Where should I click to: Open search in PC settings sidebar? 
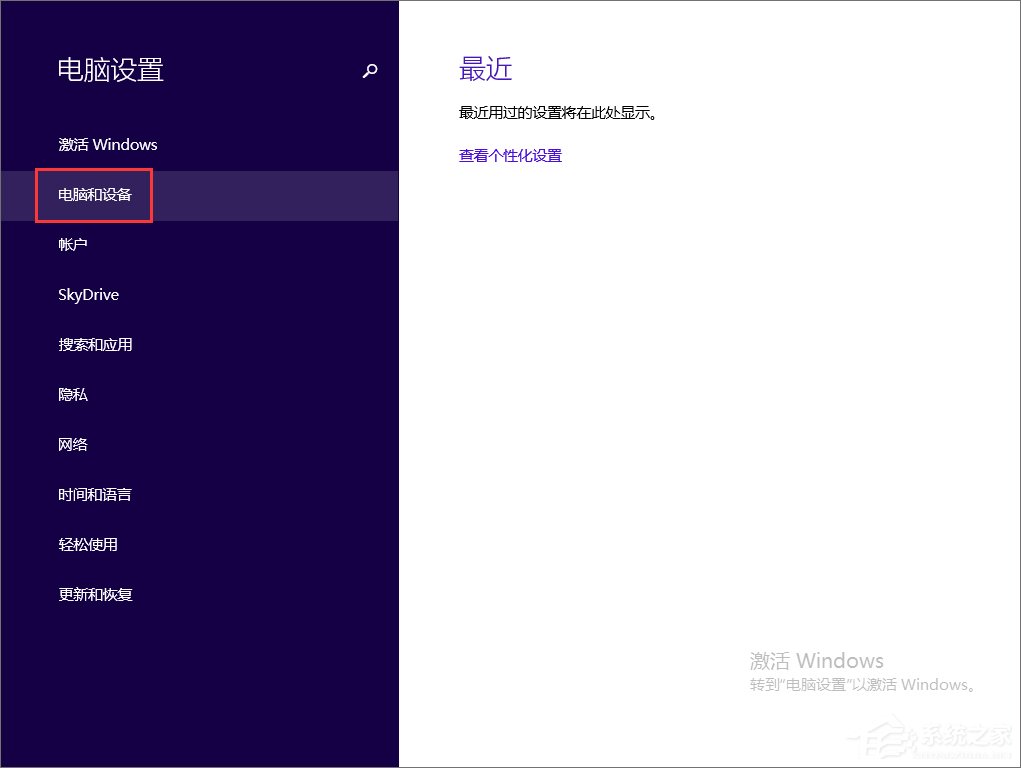[370, 71]
